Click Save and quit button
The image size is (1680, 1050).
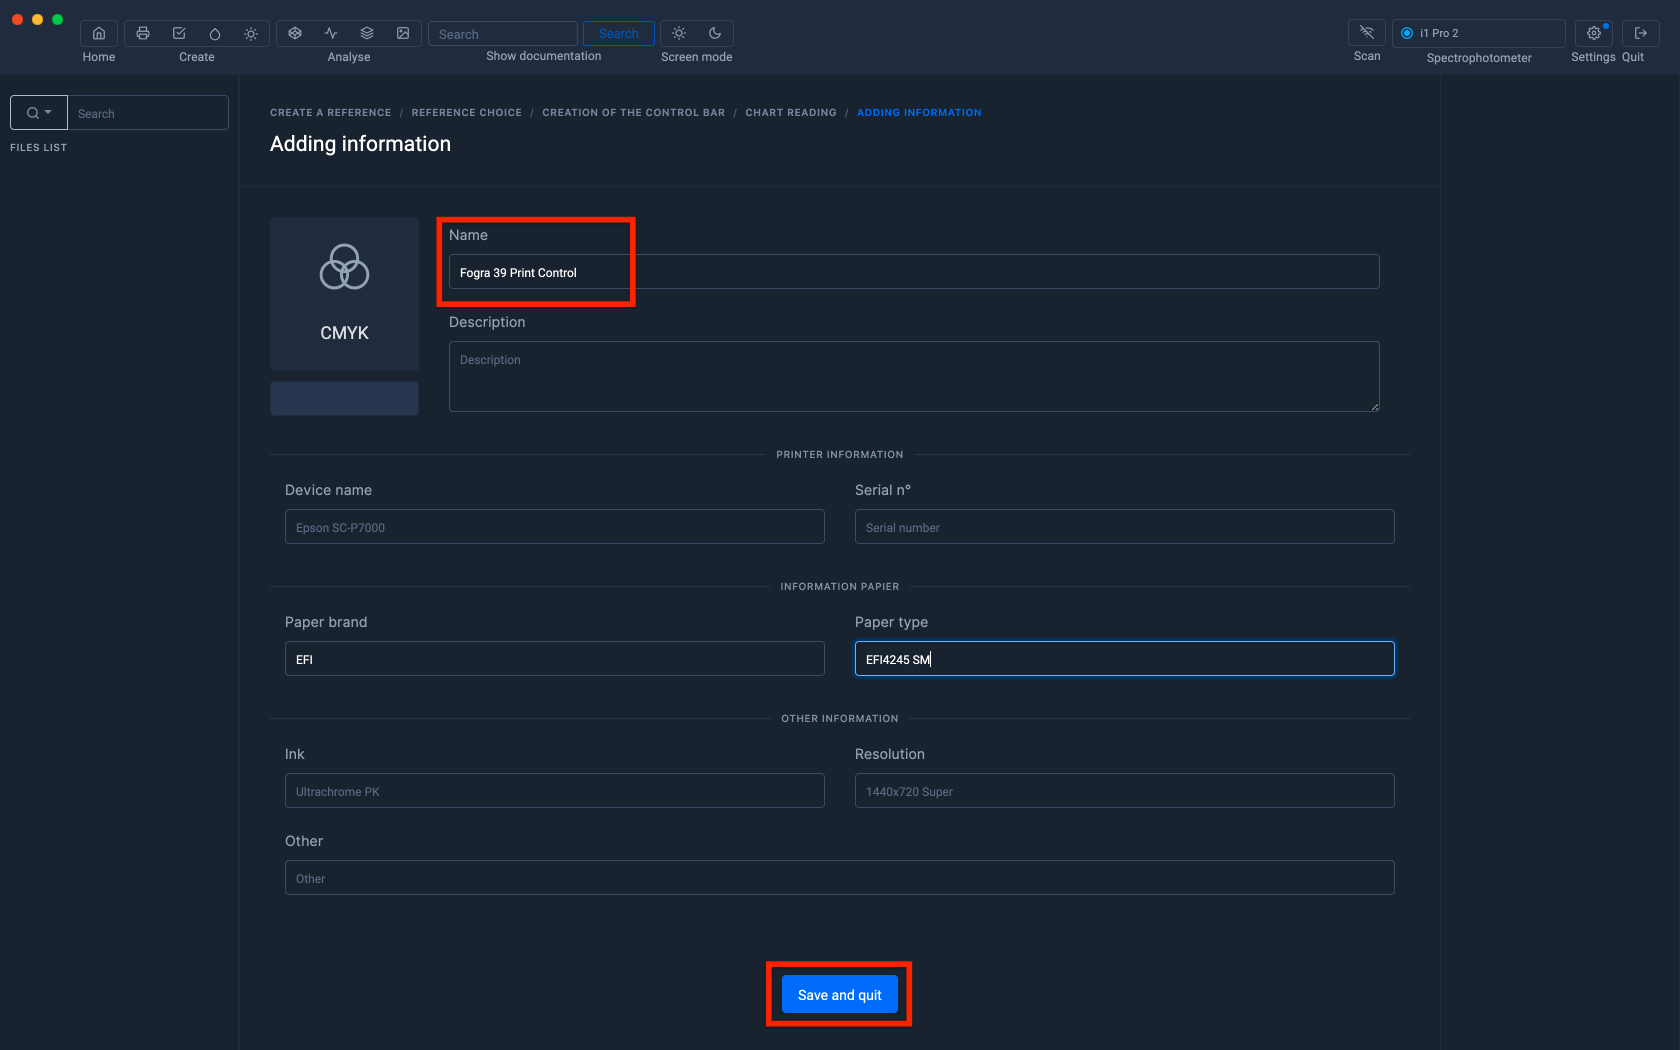tap(840, 995)
